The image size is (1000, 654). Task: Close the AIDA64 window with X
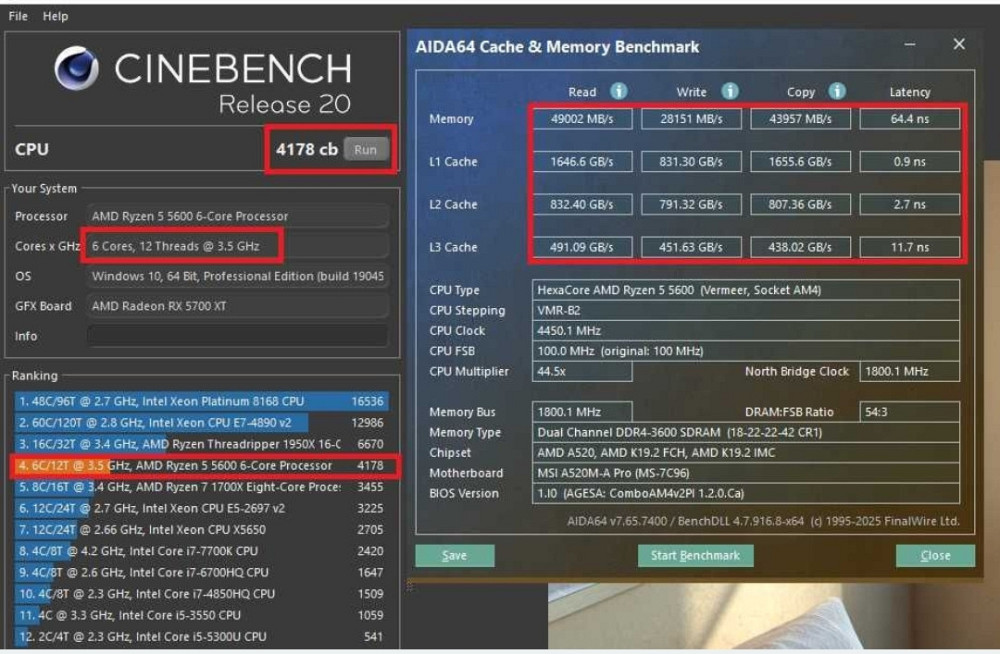click(959, 45)
